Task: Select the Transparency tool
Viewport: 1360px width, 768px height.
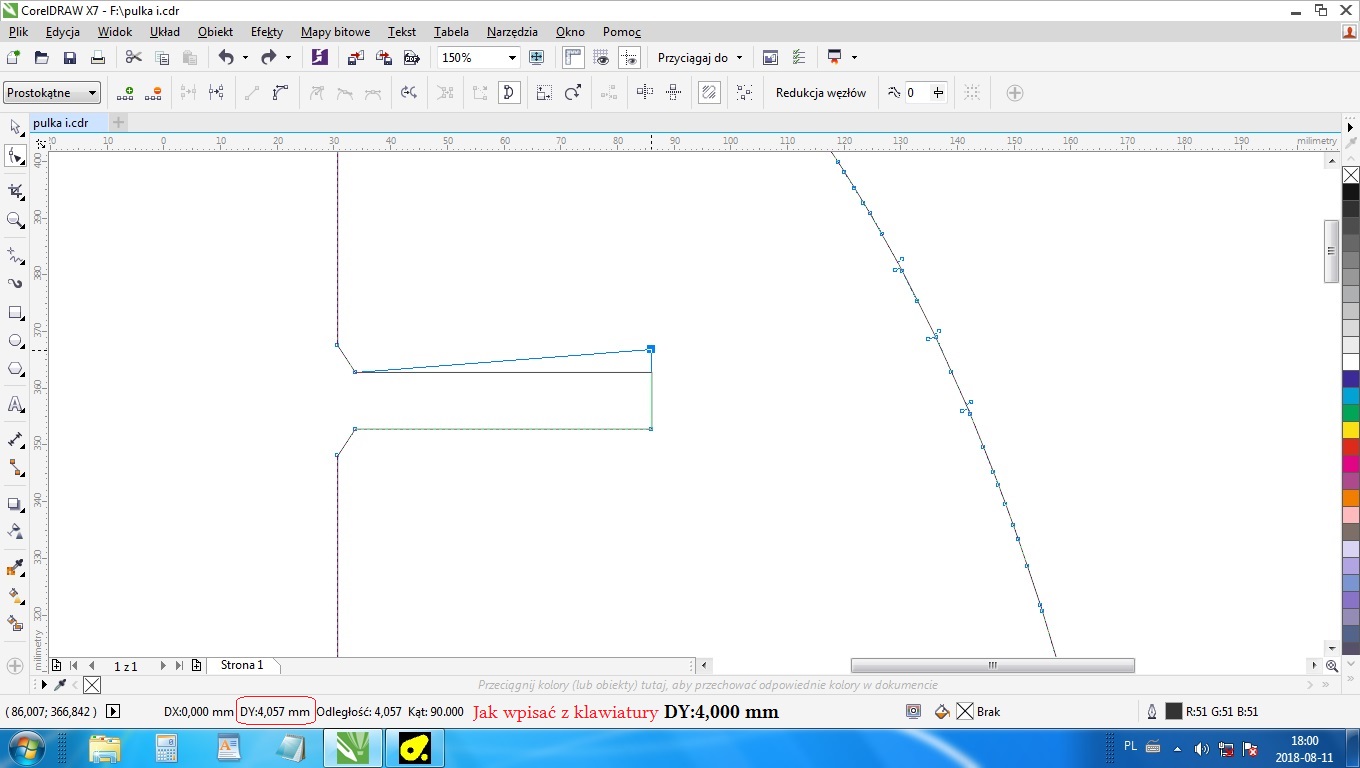Action: [15, 531]
